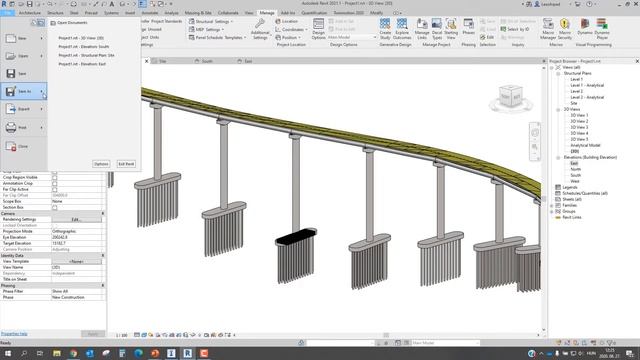The height and width of the screenshot is (360, 640).
Task: Open Project1 Elevation South document
Action: (x=84, y=47)
